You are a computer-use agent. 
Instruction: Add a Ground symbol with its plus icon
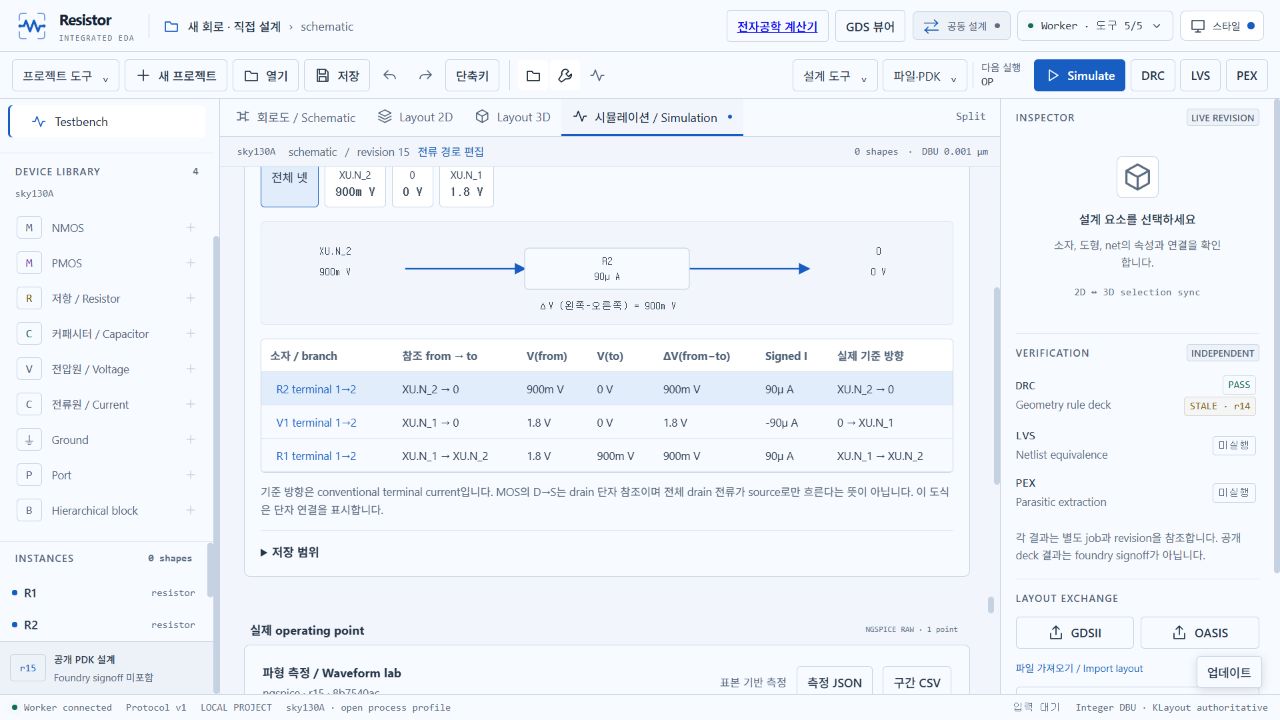(190, 440)
